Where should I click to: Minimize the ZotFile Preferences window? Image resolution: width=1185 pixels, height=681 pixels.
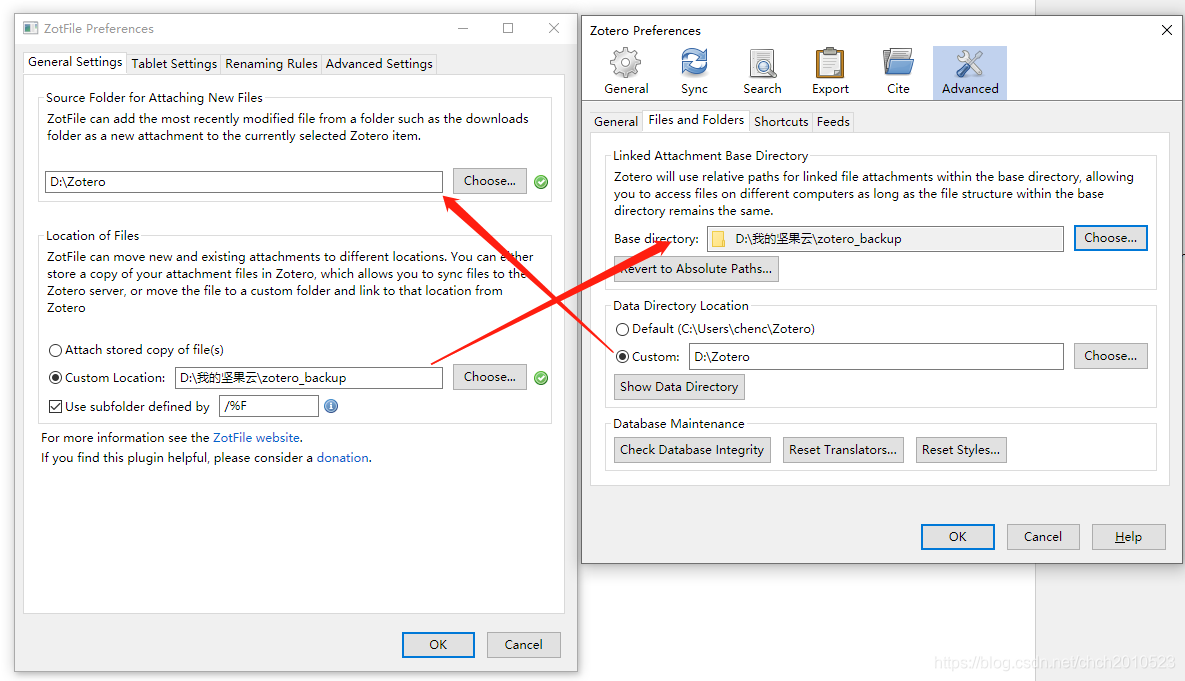pyautogui.click(x=463, y=28)
